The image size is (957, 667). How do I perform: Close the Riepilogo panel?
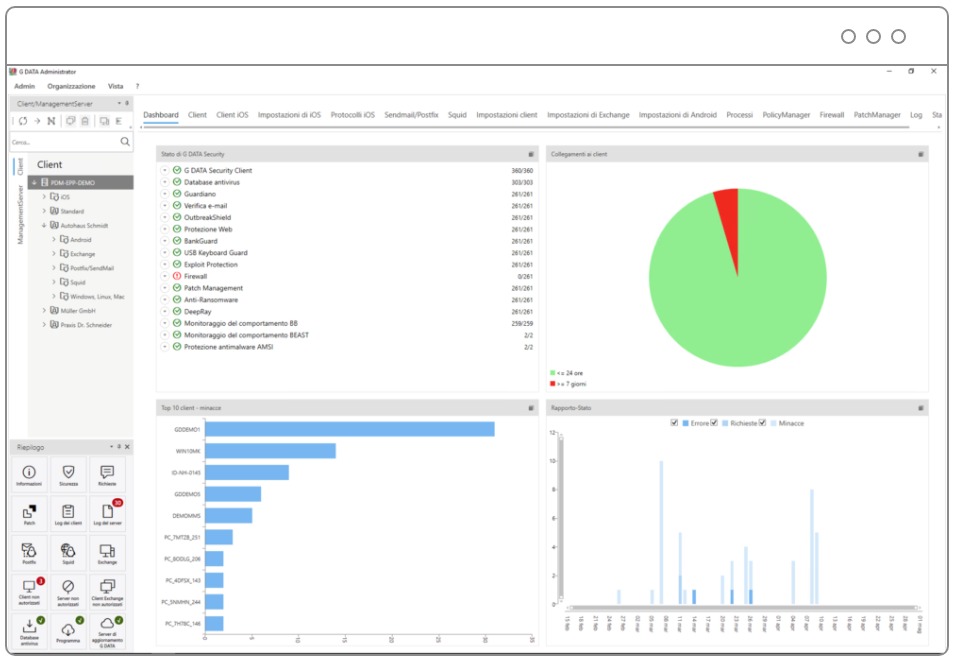(127, 447)
